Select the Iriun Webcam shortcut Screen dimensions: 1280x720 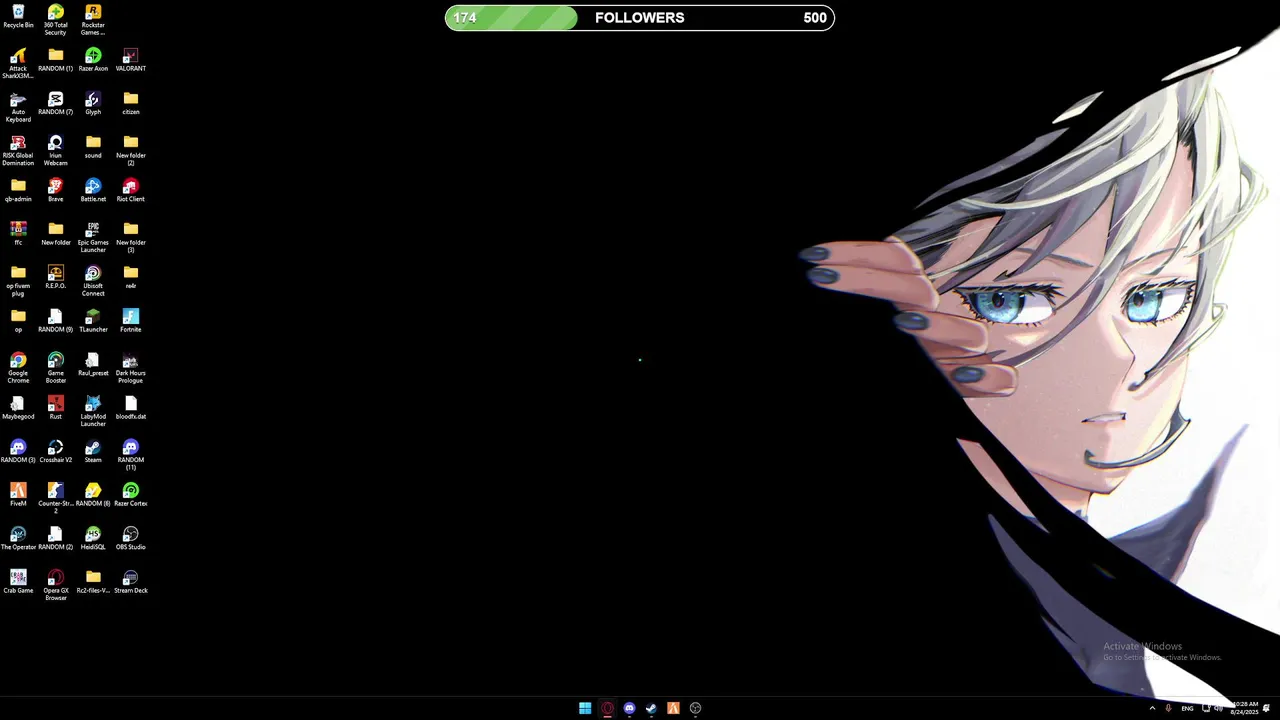(x=55, y=150)
